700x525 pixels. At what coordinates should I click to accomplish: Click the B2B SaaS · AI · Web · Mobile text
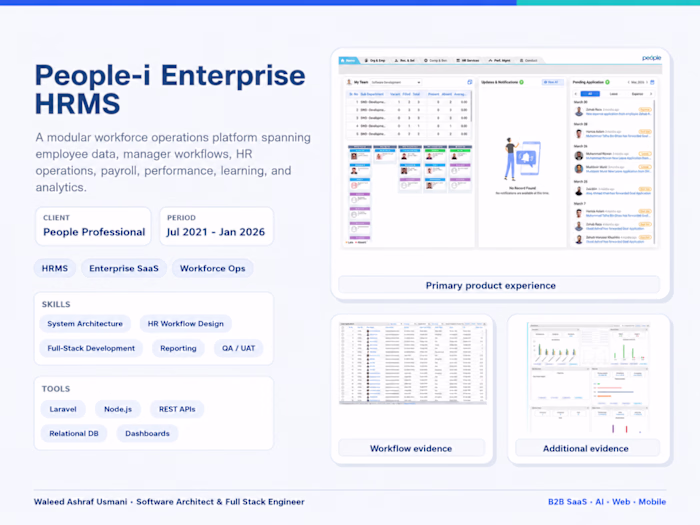(x=607, y=502)
